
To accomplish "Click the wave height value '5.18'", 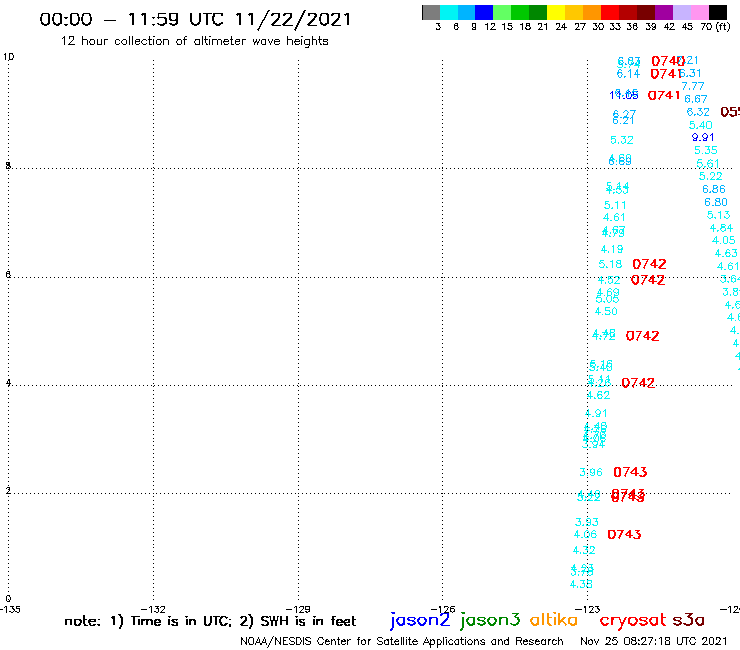I will (x=610, y=264).
